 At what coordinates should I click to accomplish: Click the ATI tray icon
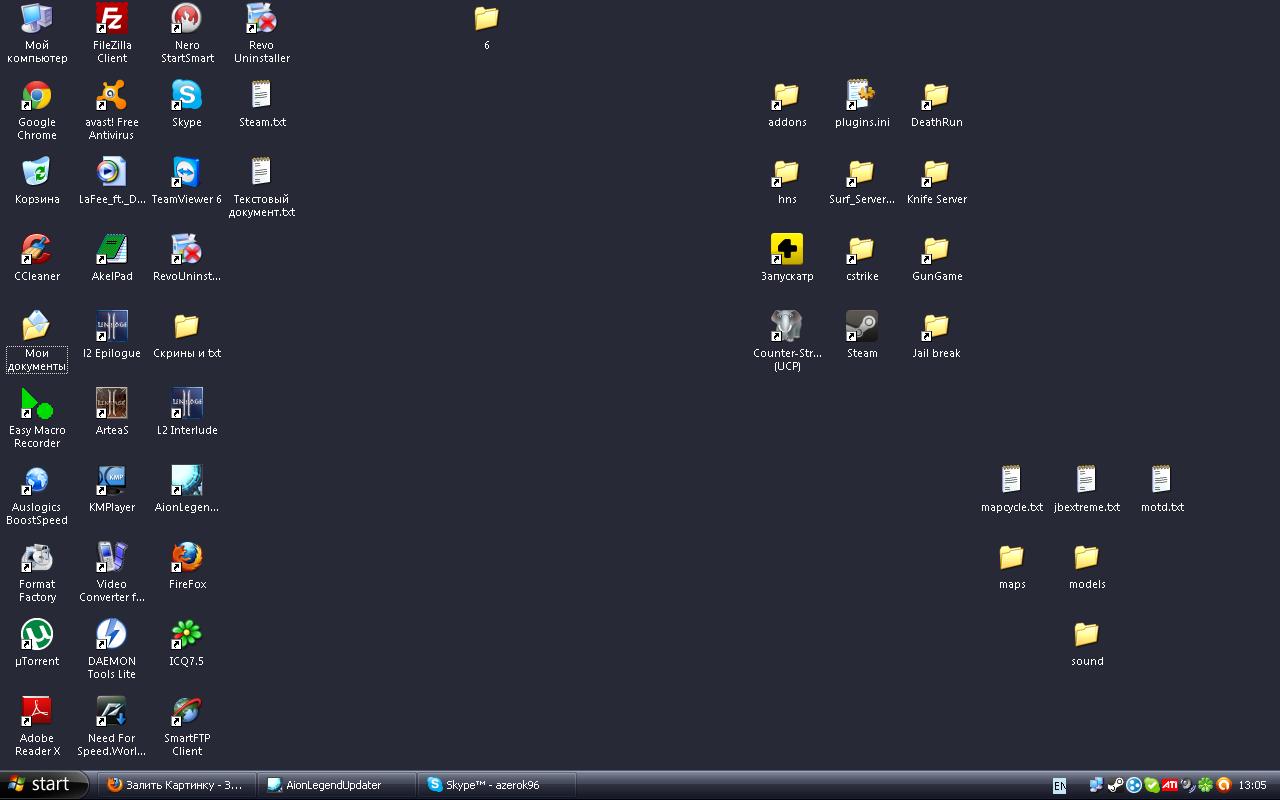pos(1169,785)
